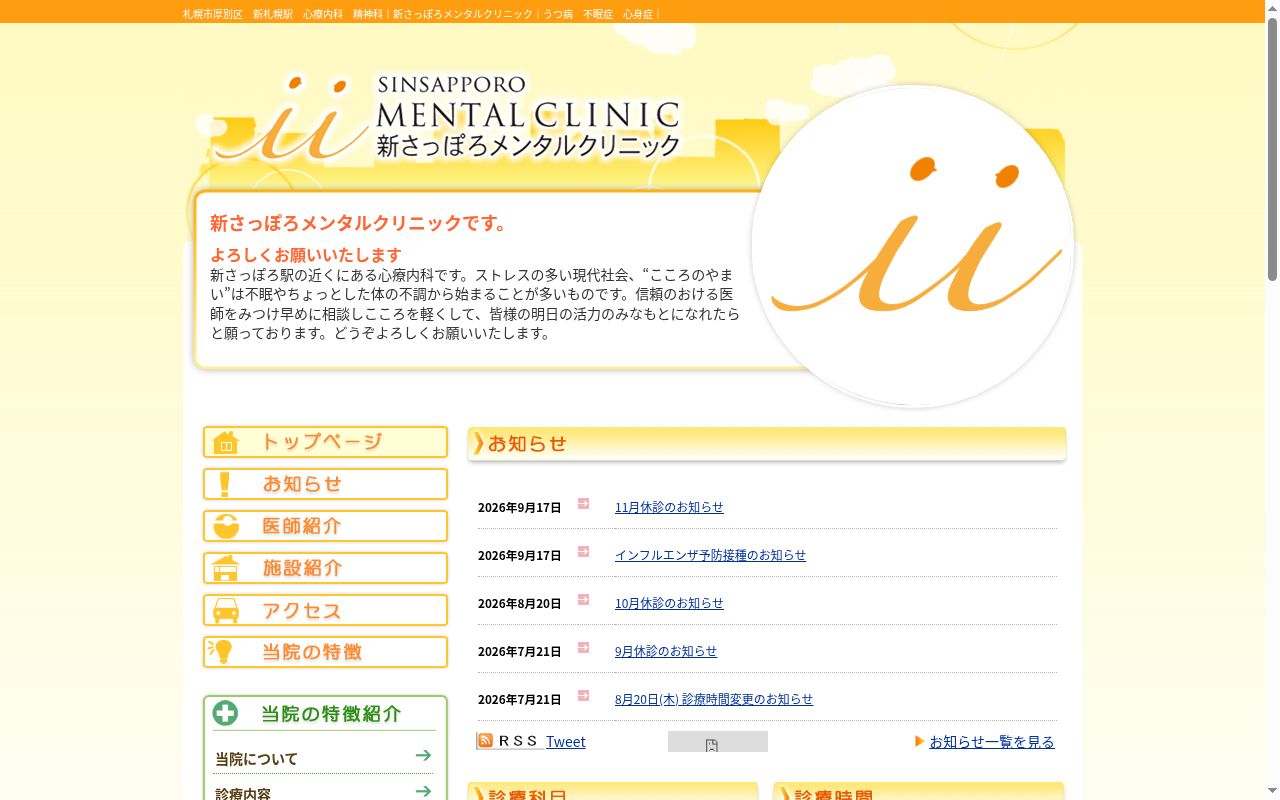Click the green plus icon in 当院の特徴紹介 header

point(226,713)
